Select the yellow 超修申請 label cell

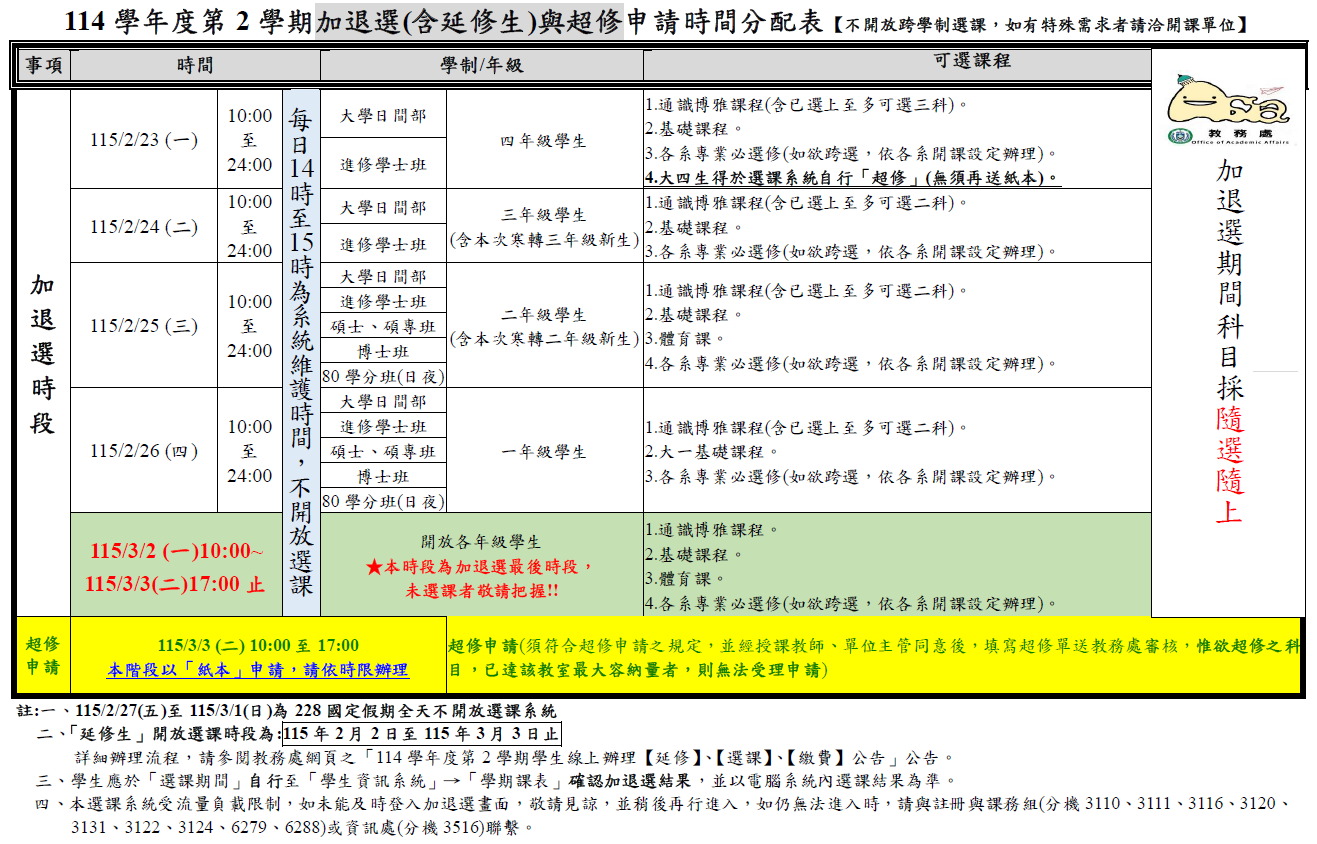coord(42,656)
